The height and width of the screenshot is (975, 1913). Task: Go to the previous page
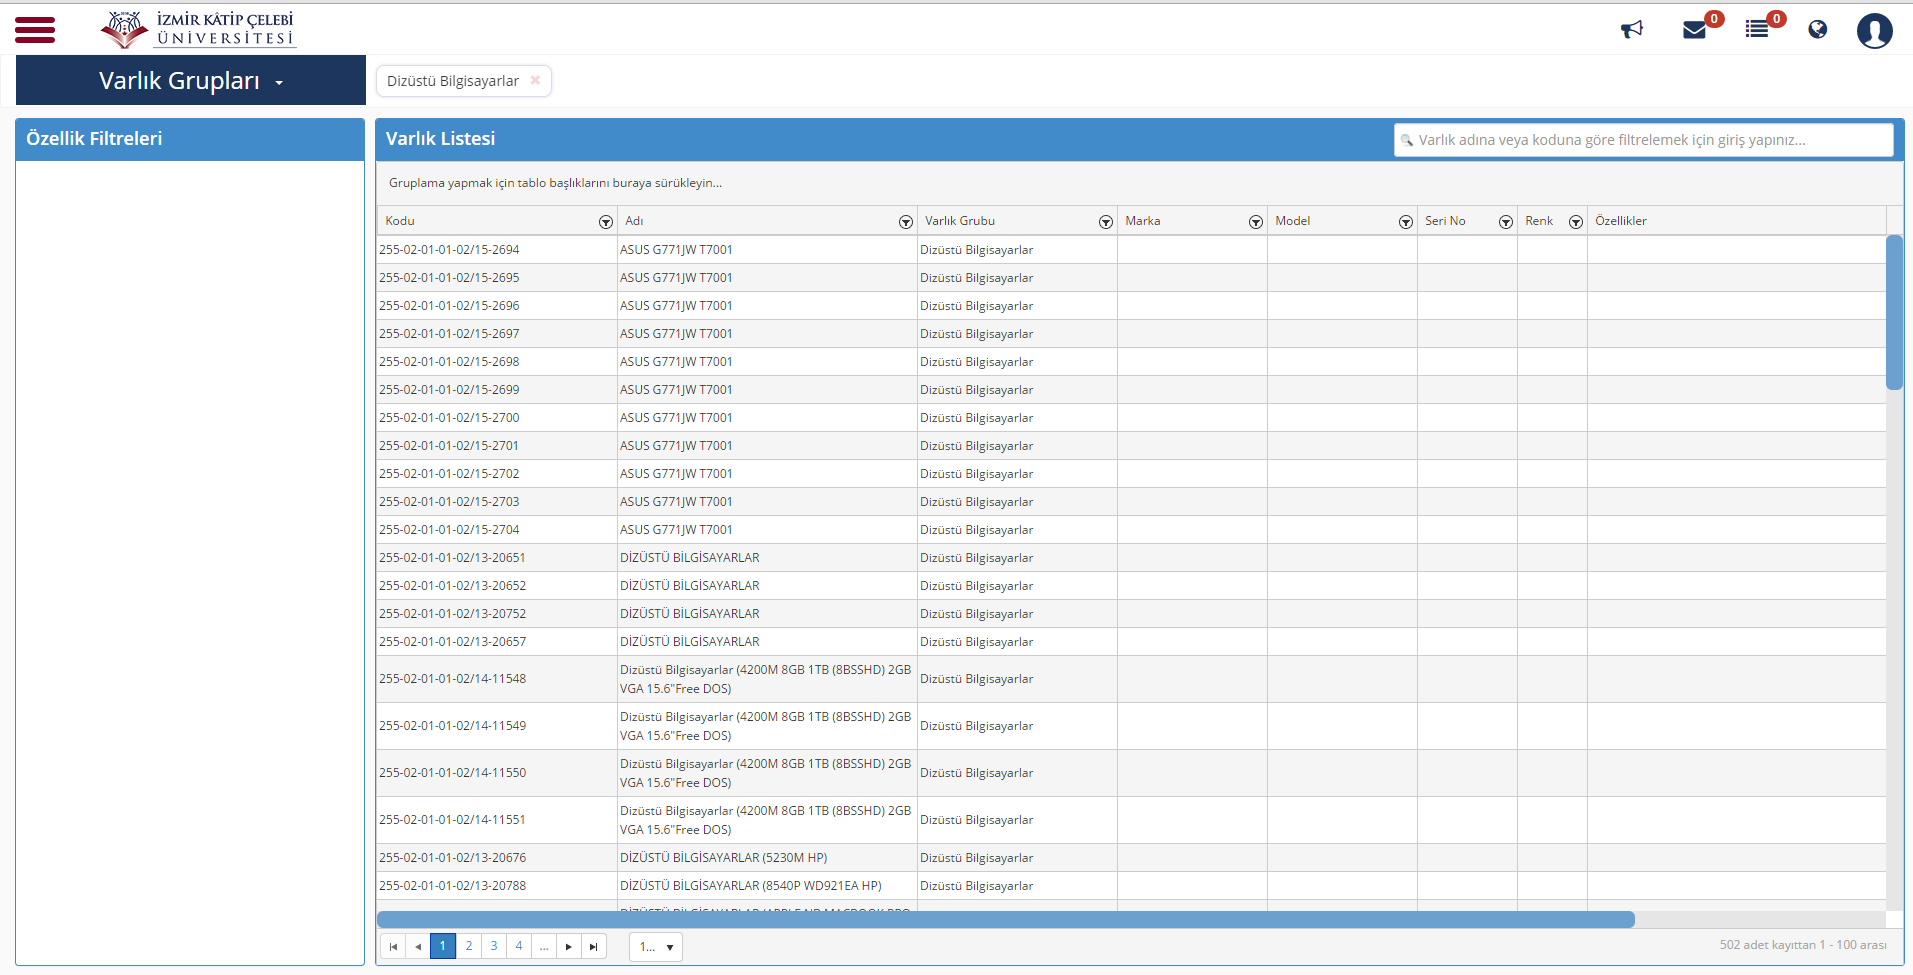418,946
